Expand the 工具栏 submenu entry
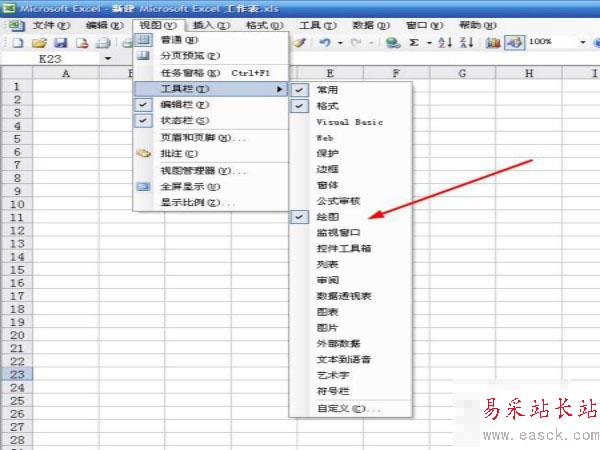Screen dimensions: 600x450 210,89
